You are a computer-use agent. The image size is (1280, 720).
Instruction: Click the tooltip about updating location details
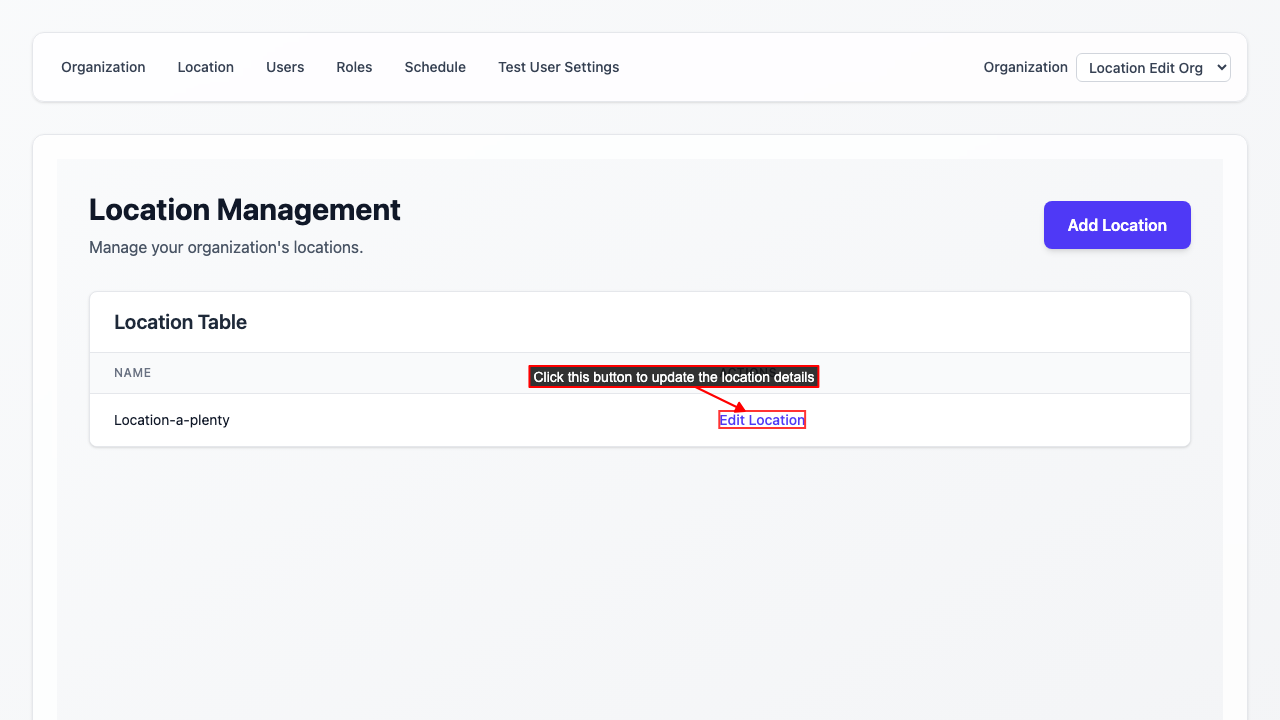(x=673, y=376)
